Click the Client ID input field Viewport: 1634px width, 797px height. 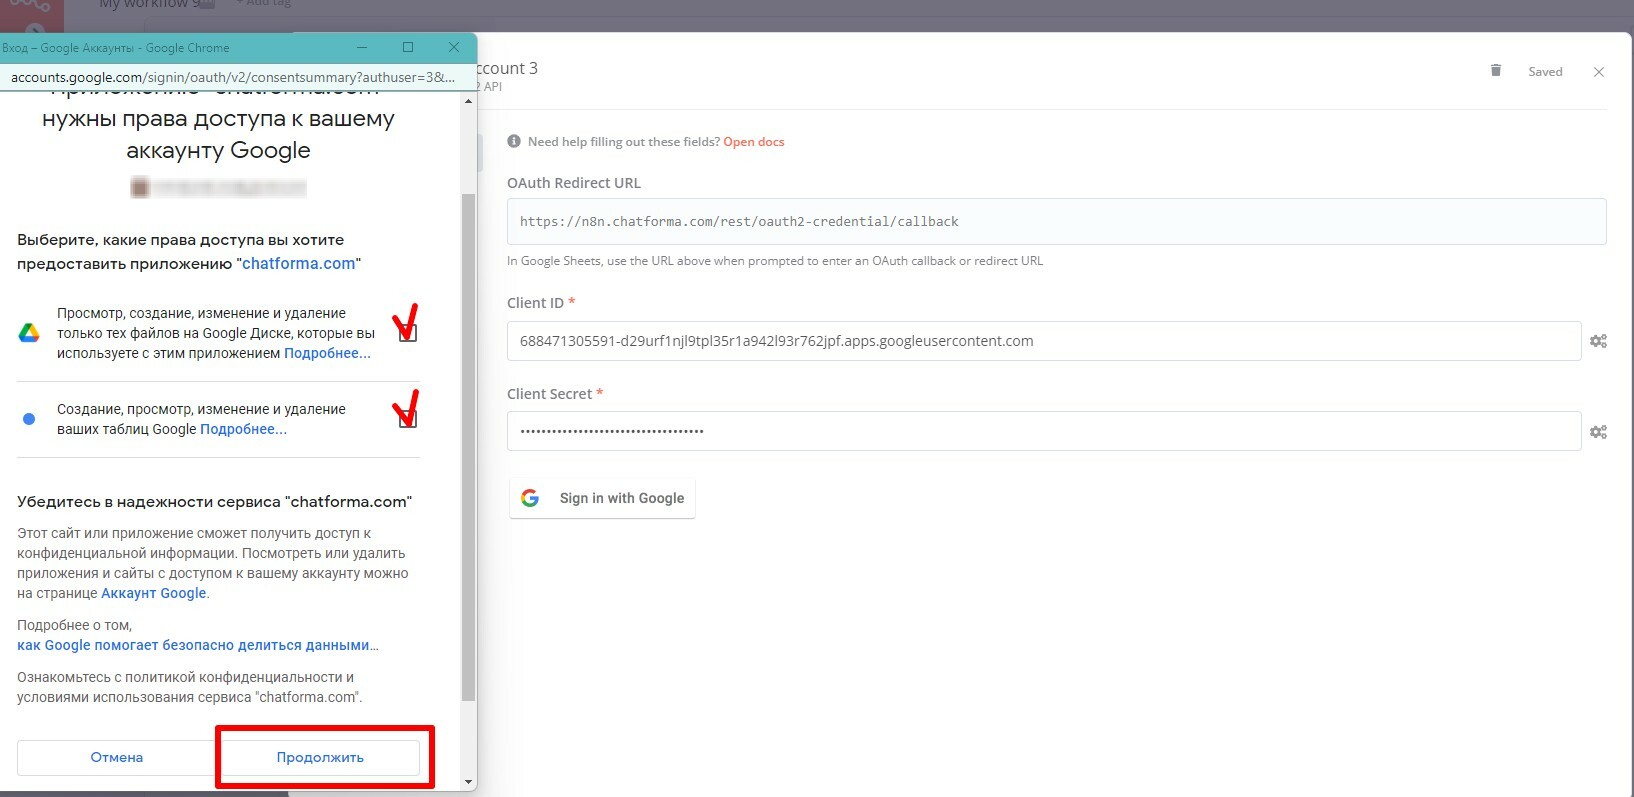[1043, 341]
